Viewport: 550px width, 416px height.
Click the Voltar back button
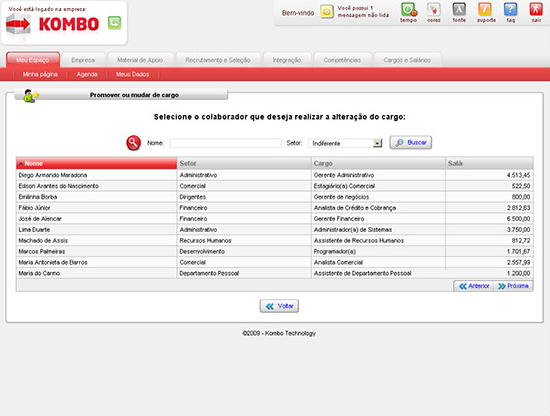(279, 306)
